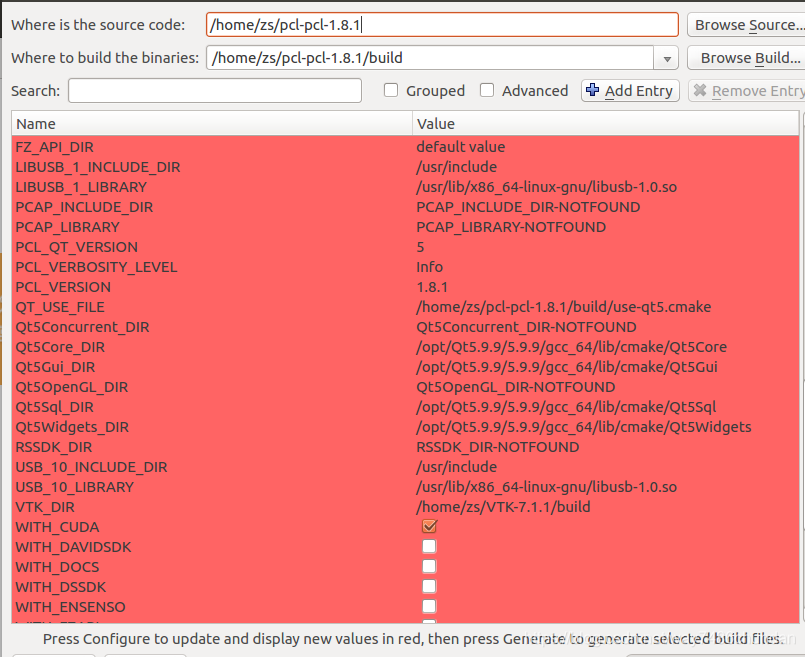Select the QT_USE_FILE entry

click(x=60, y=307)
